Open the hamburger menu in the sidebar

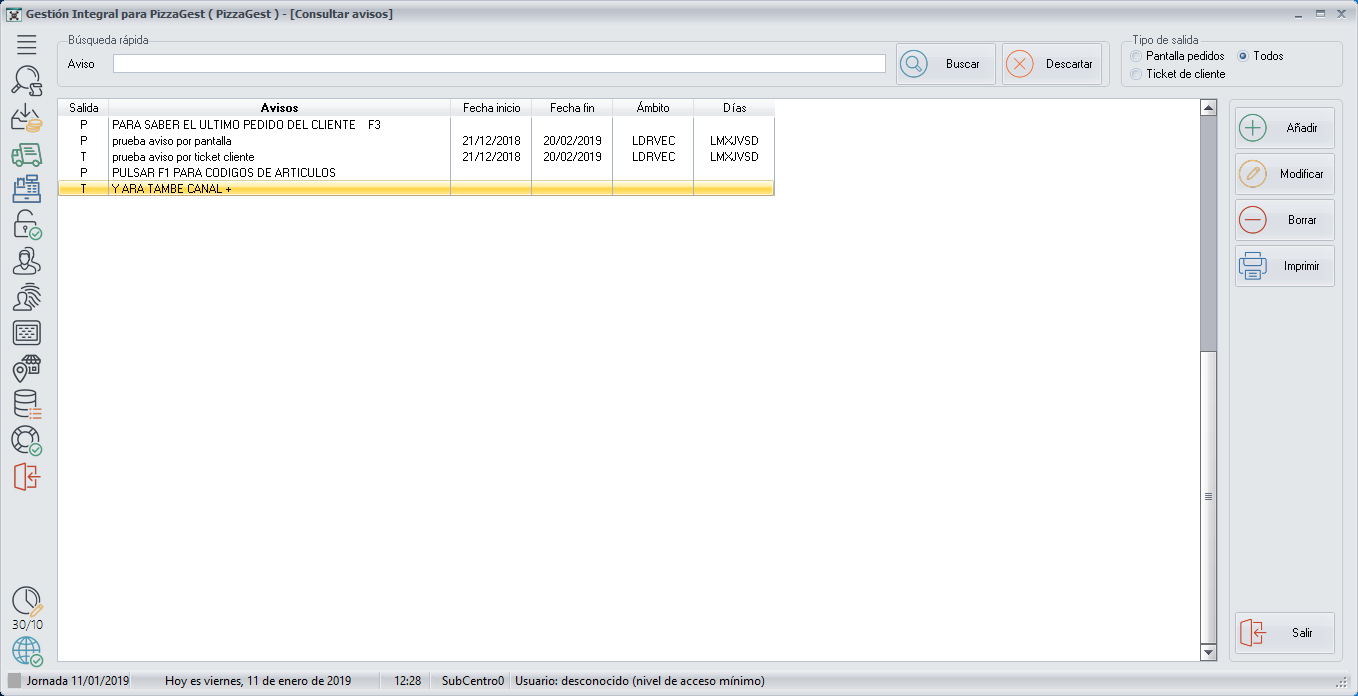[27, 44]
